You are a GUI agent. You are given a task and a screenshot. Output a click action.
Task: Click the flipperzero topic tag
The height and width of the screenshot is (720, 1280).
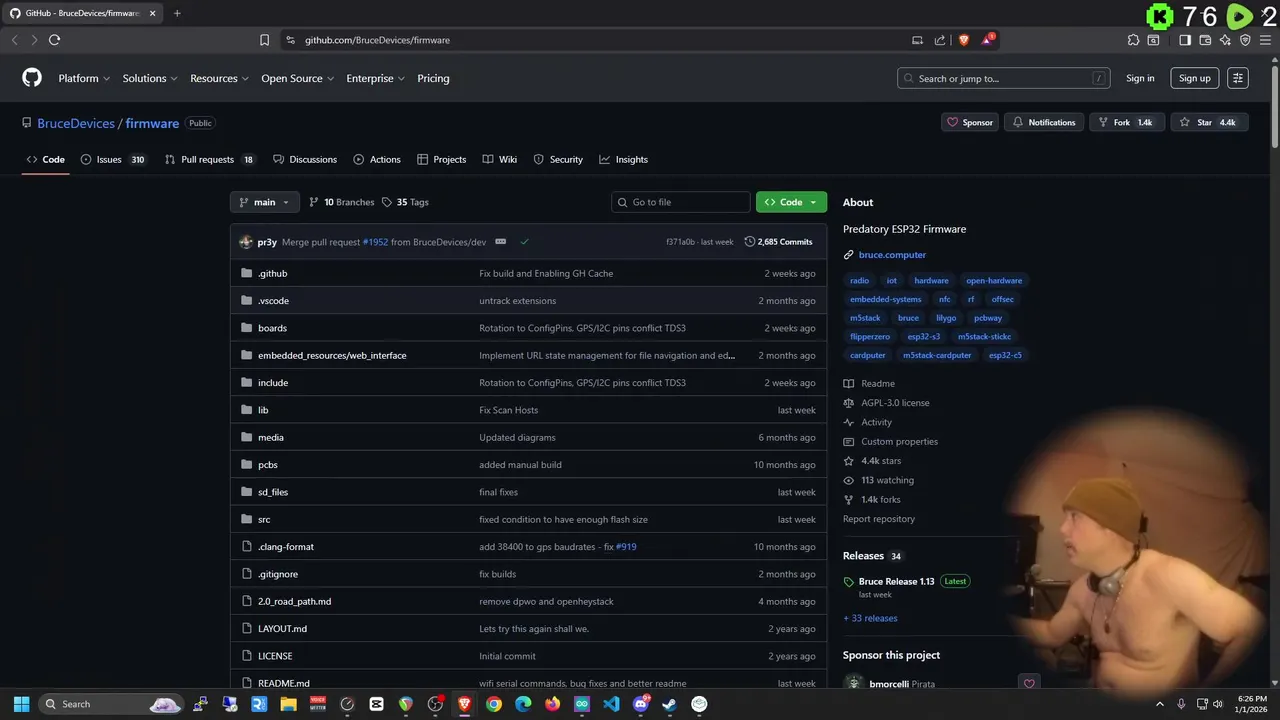click(870, 337)
